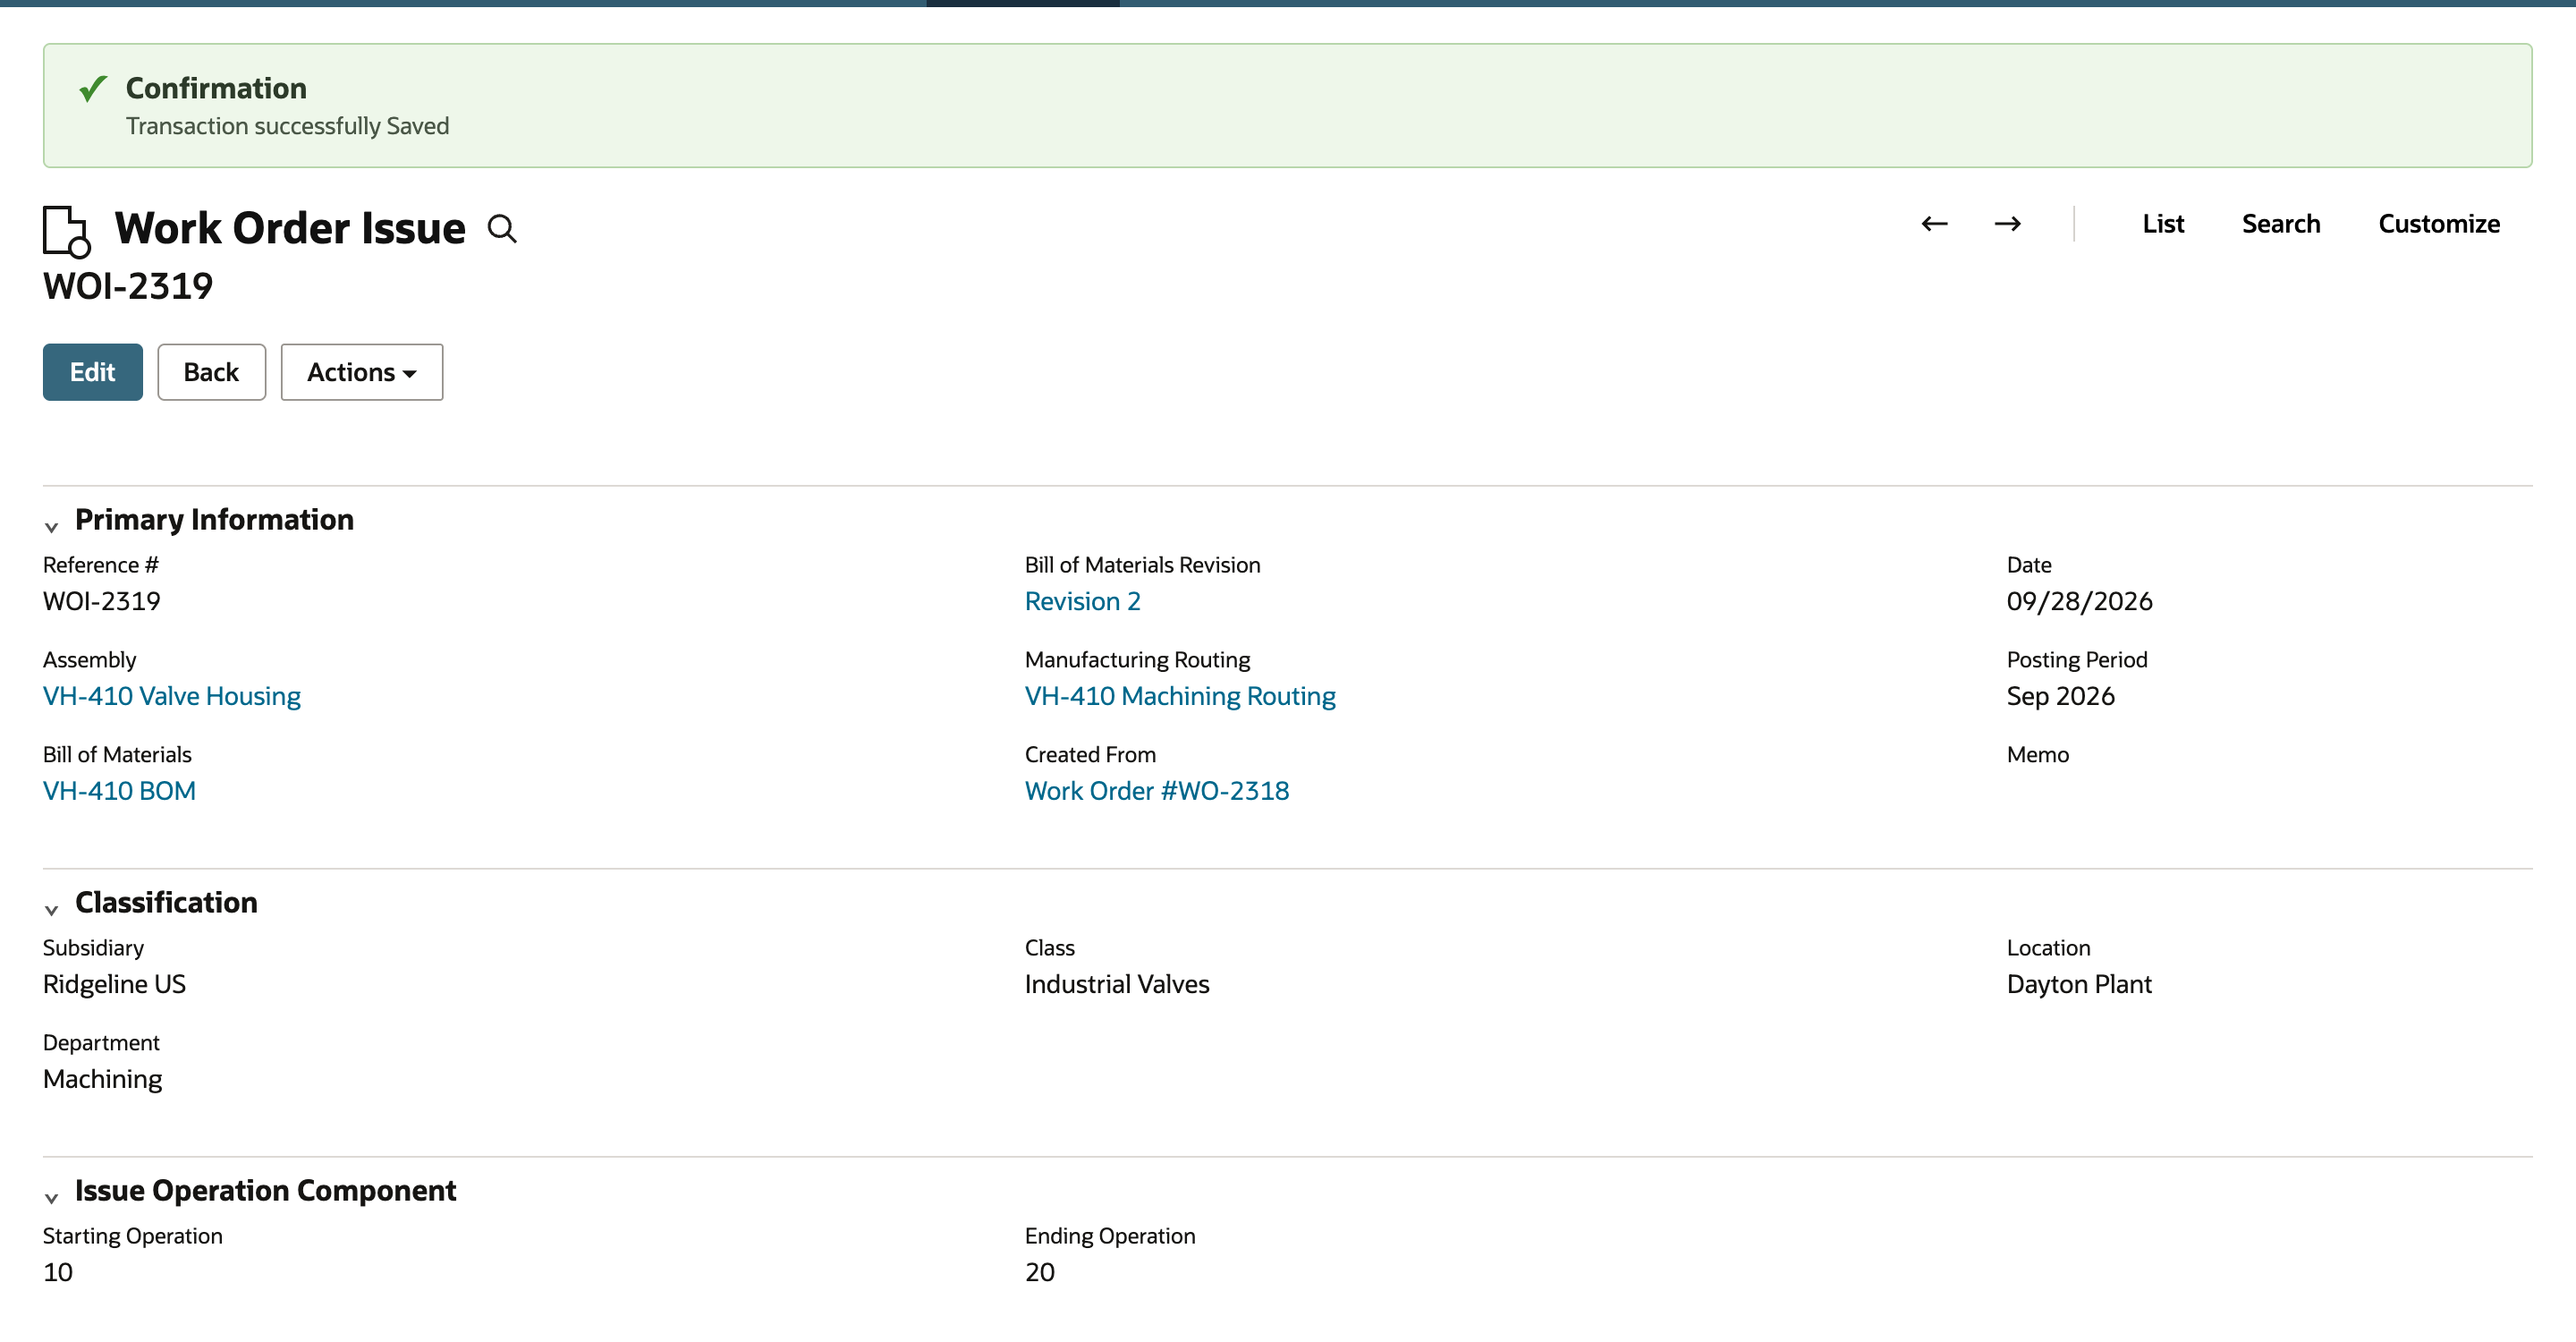Open the List view
Image resolution: width=2576 pixels, height=1342 pixels.
[2162, 224]
